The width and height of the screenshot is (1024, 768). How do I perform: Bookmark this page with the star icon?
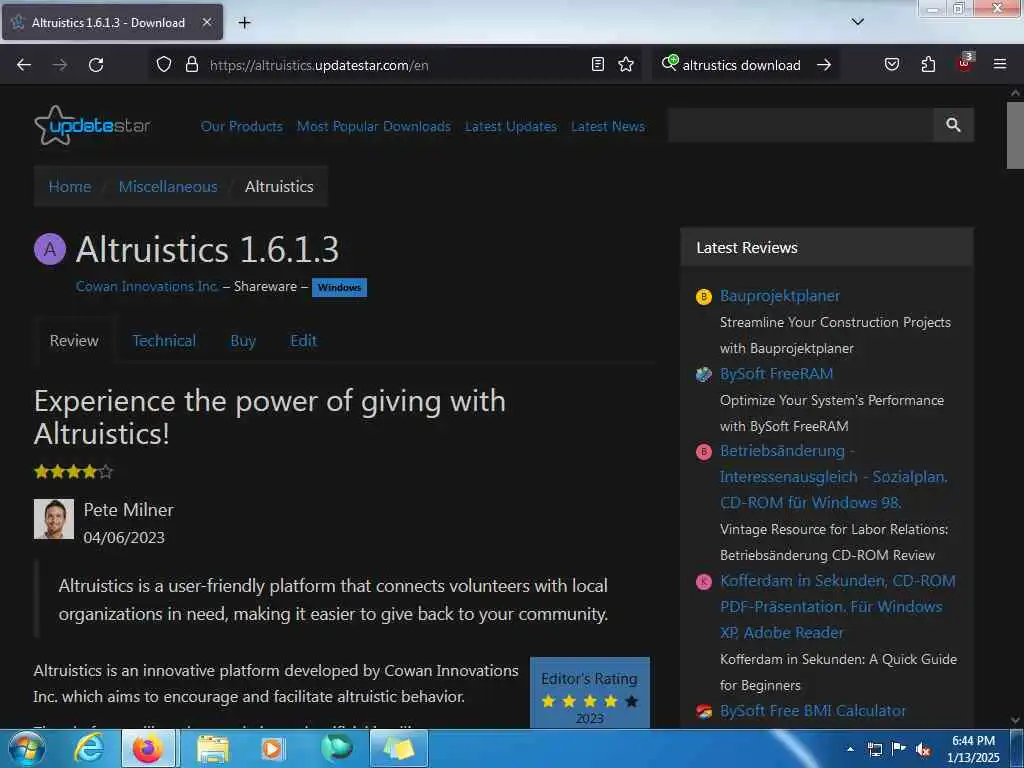tap(626, 64)
